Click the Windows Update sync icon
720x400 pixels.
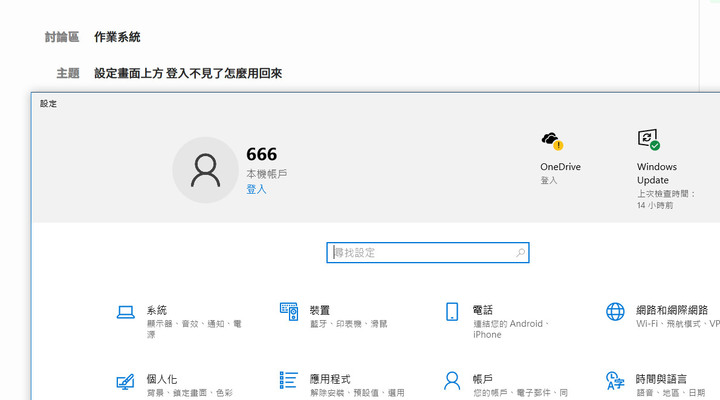pos(648,139)
